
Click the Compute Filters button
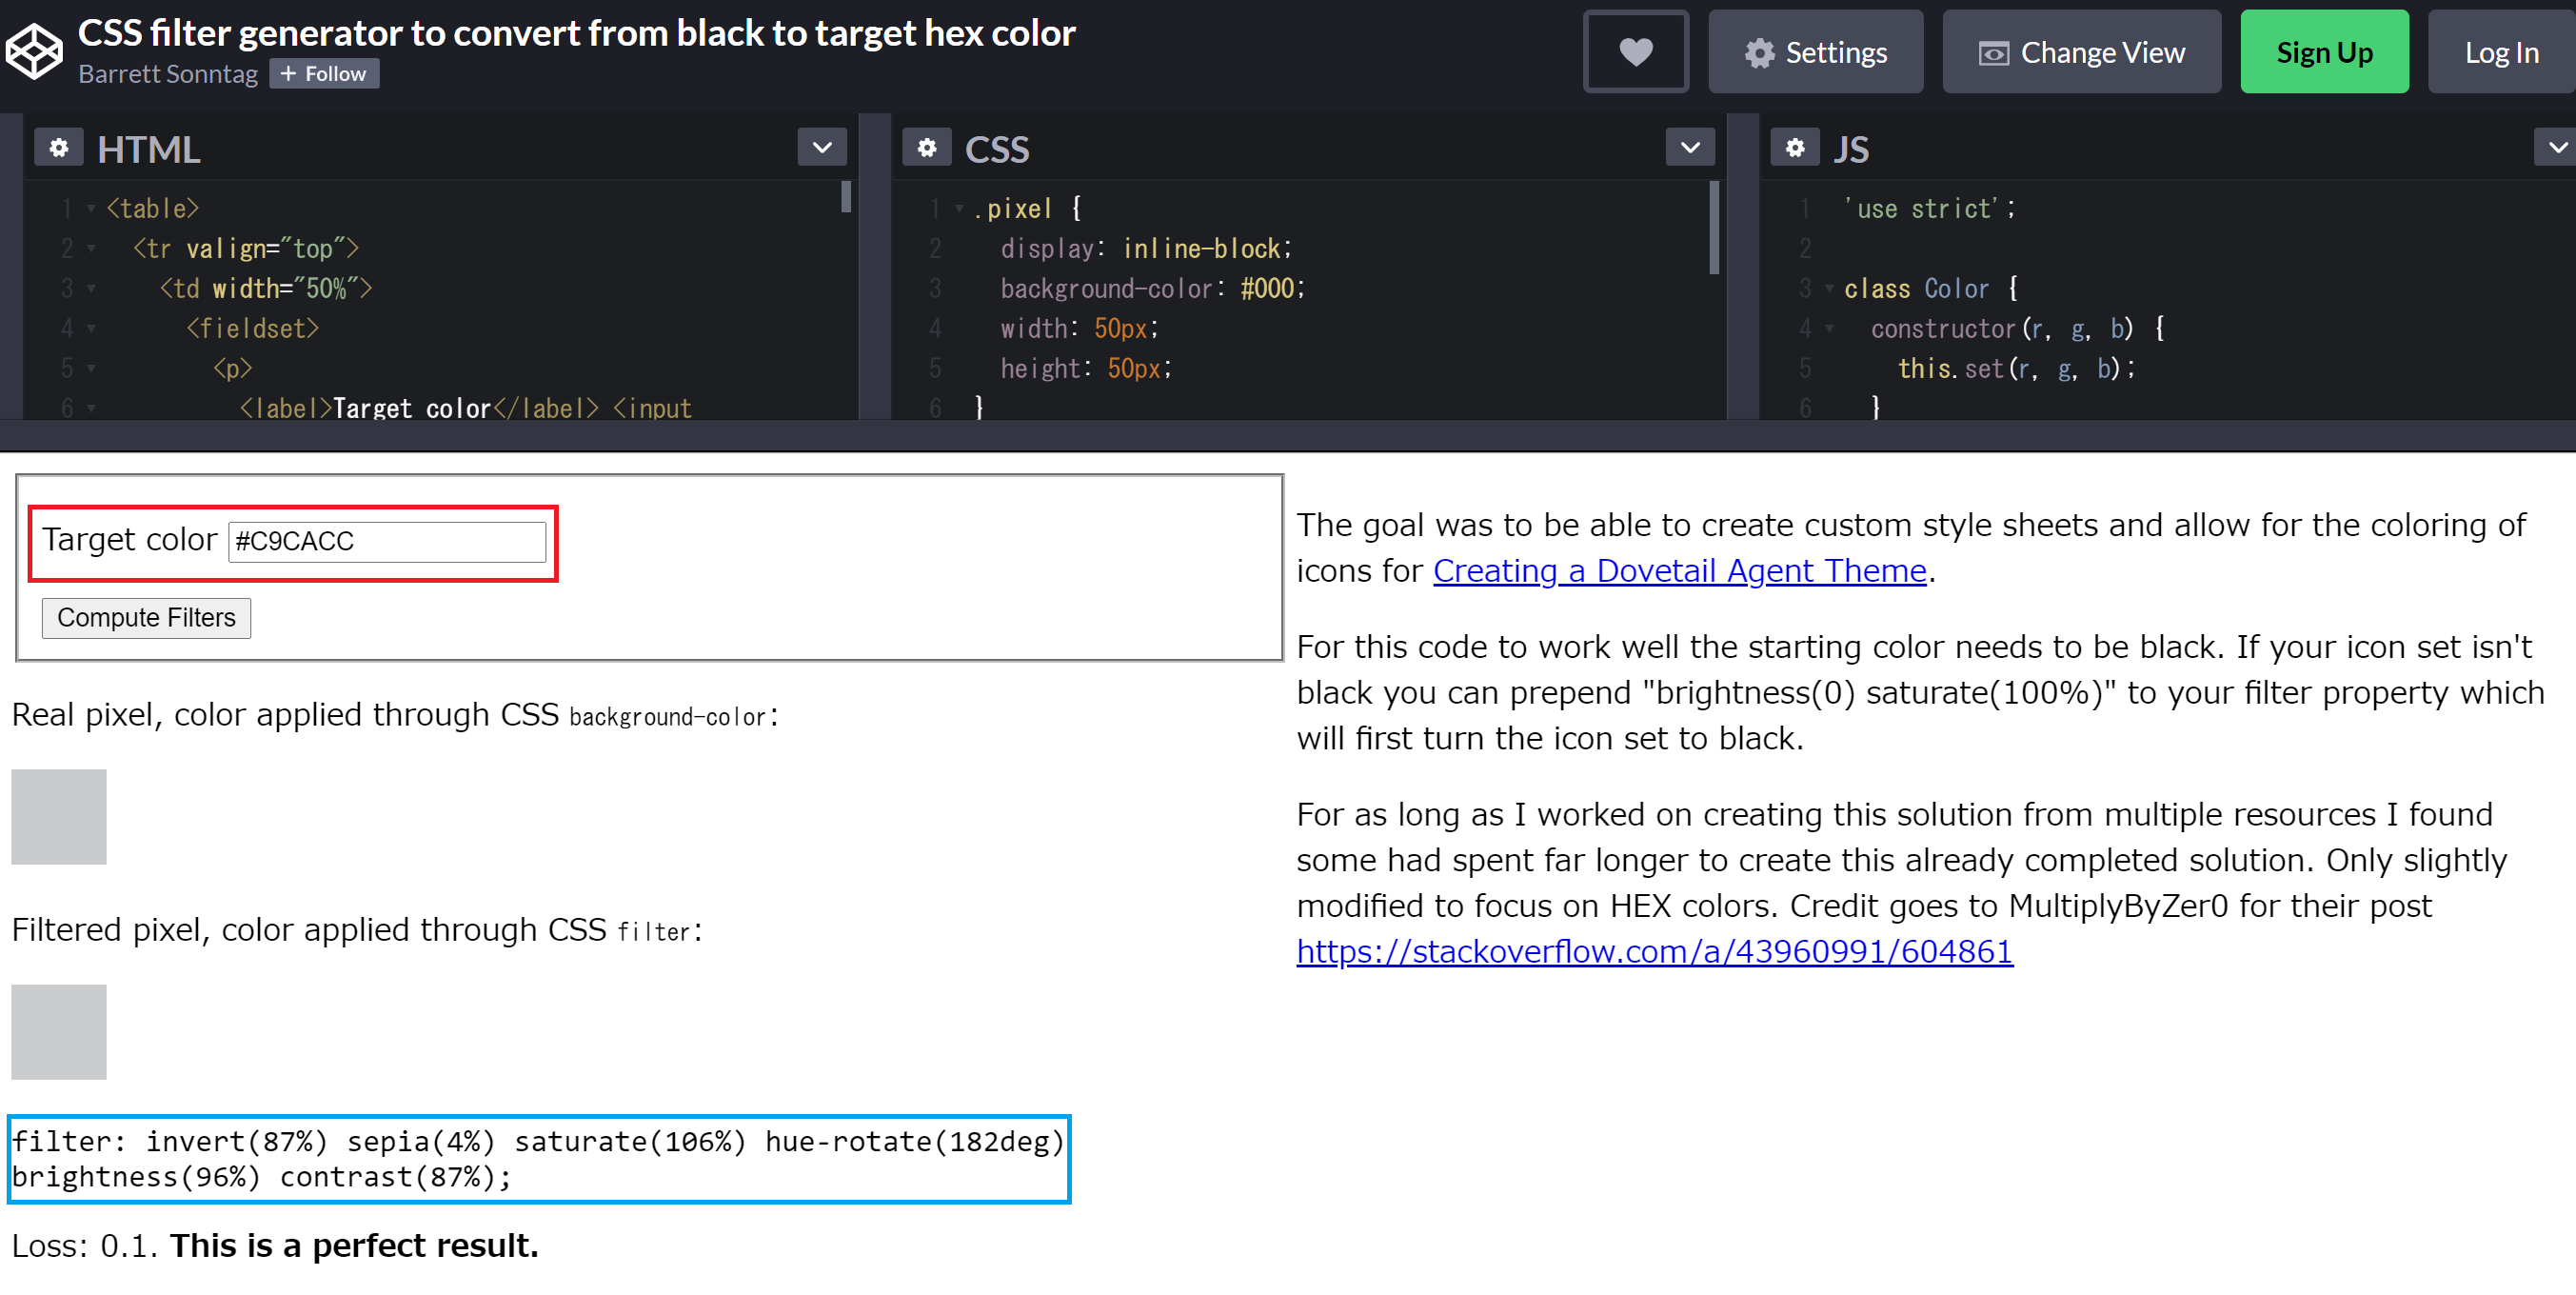pos(146,617)
